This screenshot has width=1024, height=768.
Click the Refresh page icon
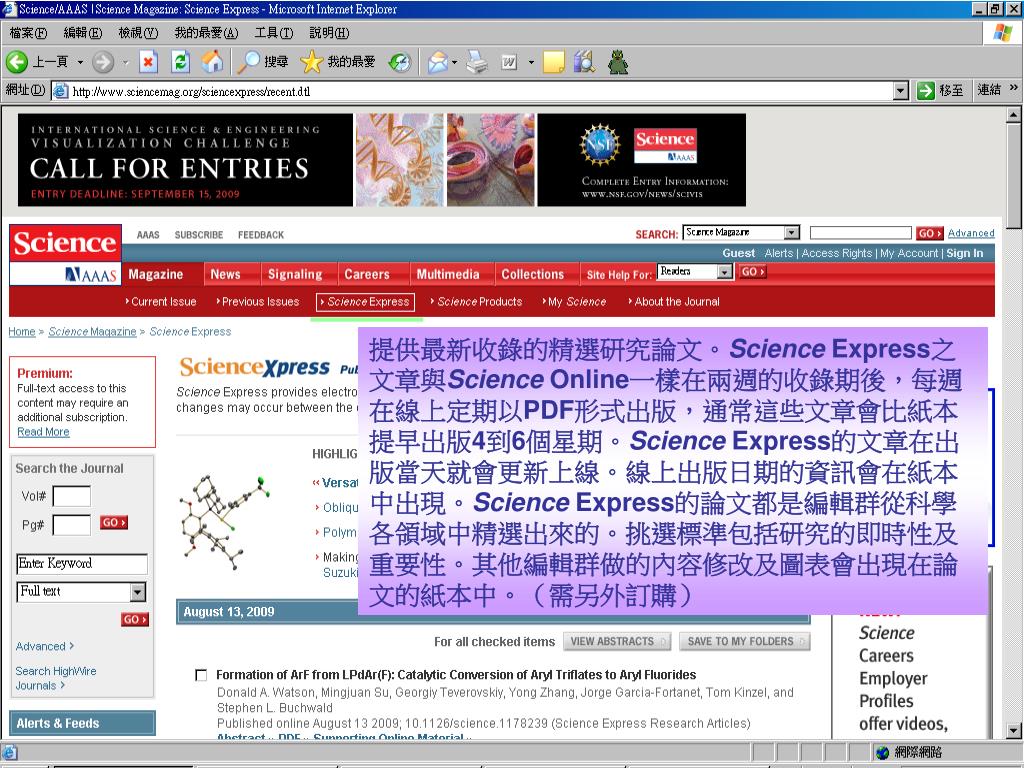coord(180,62)
